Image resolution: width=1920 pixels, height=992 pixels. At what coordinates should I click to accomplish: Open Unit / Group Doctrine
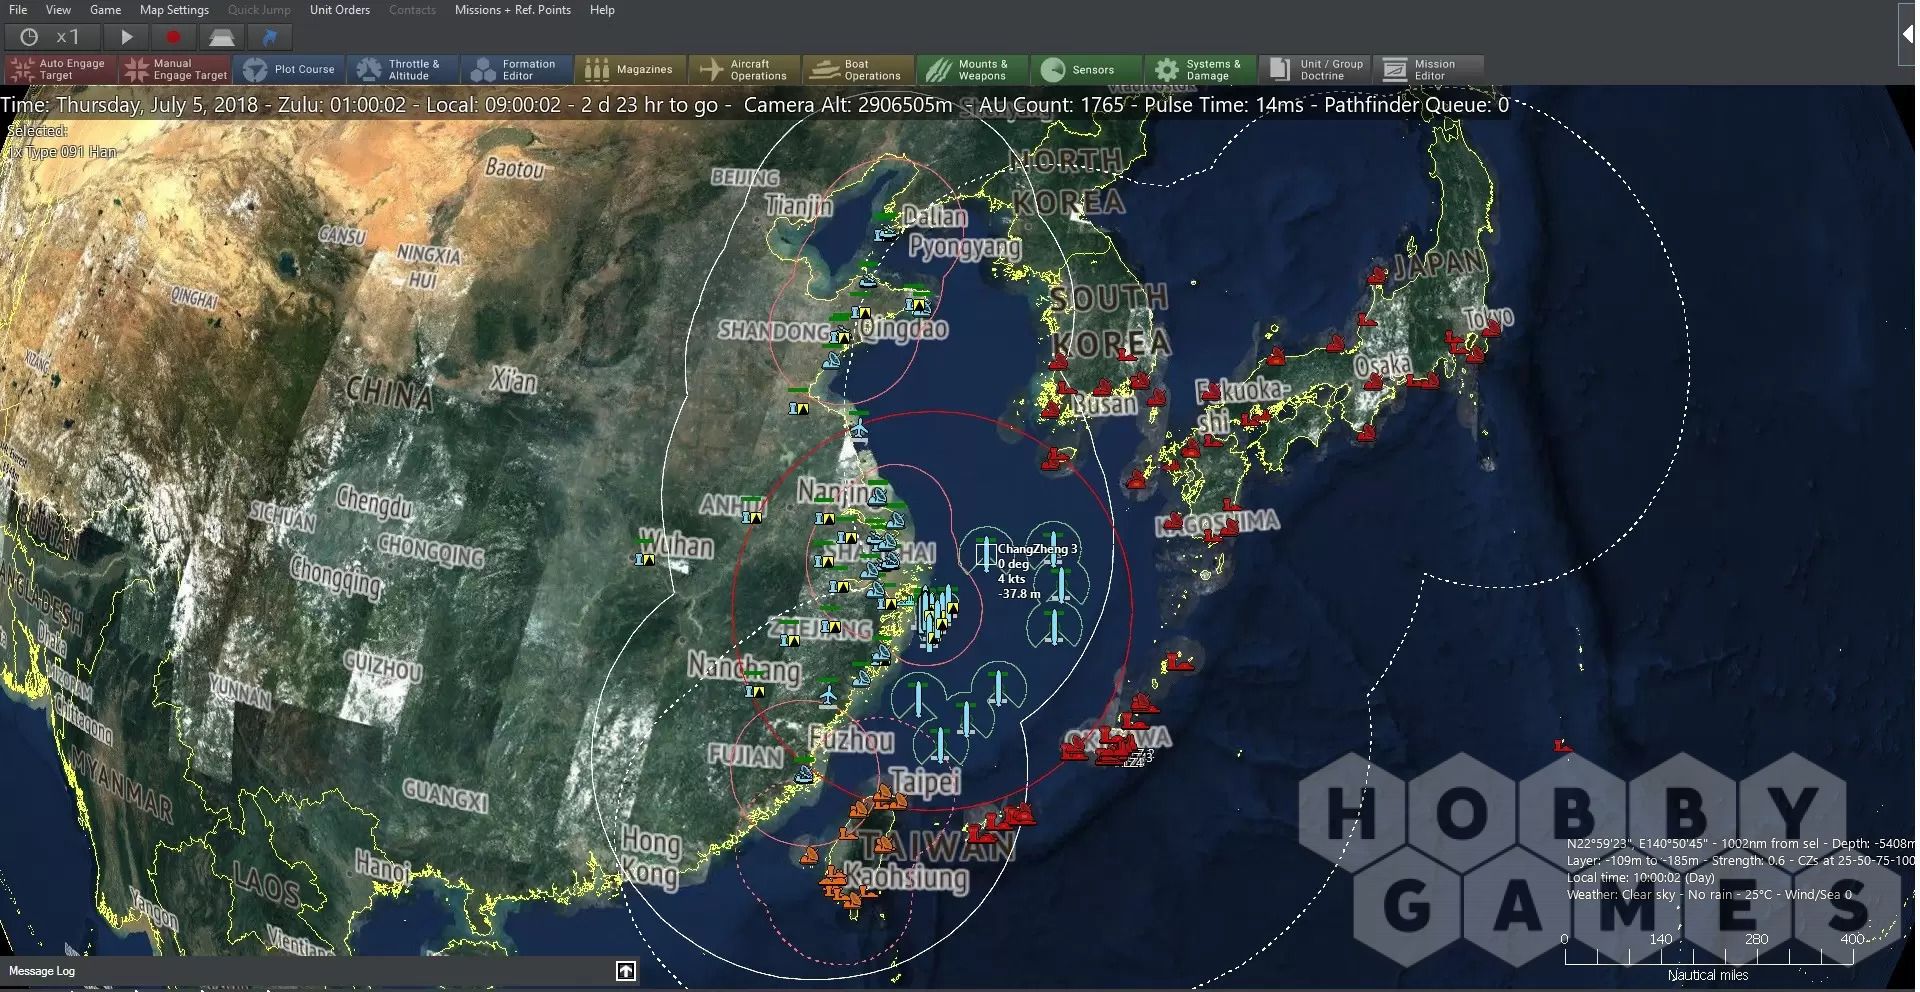pos(1315,69)
